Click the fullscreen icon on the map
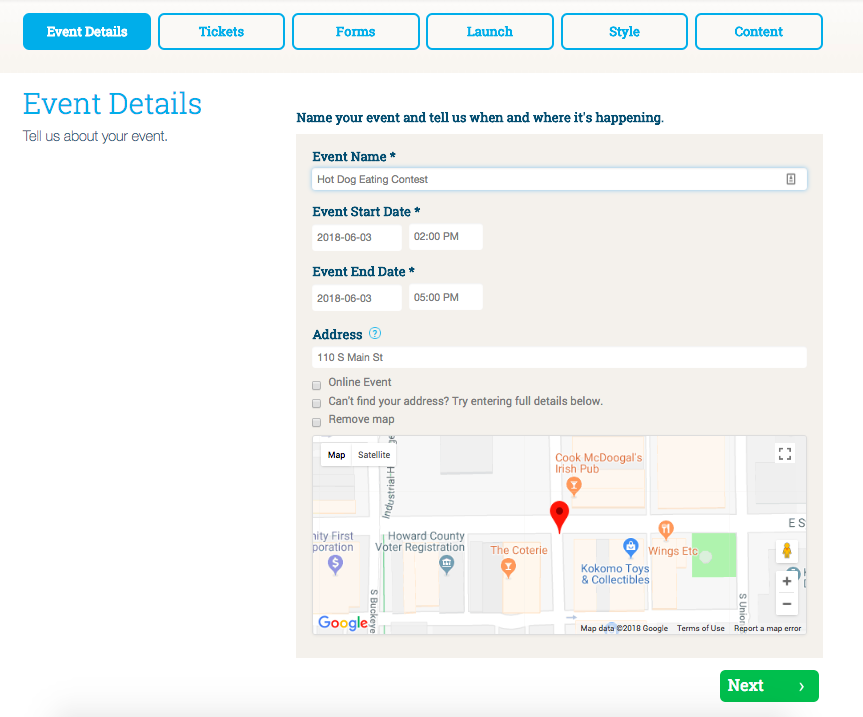 pos(786,454)
